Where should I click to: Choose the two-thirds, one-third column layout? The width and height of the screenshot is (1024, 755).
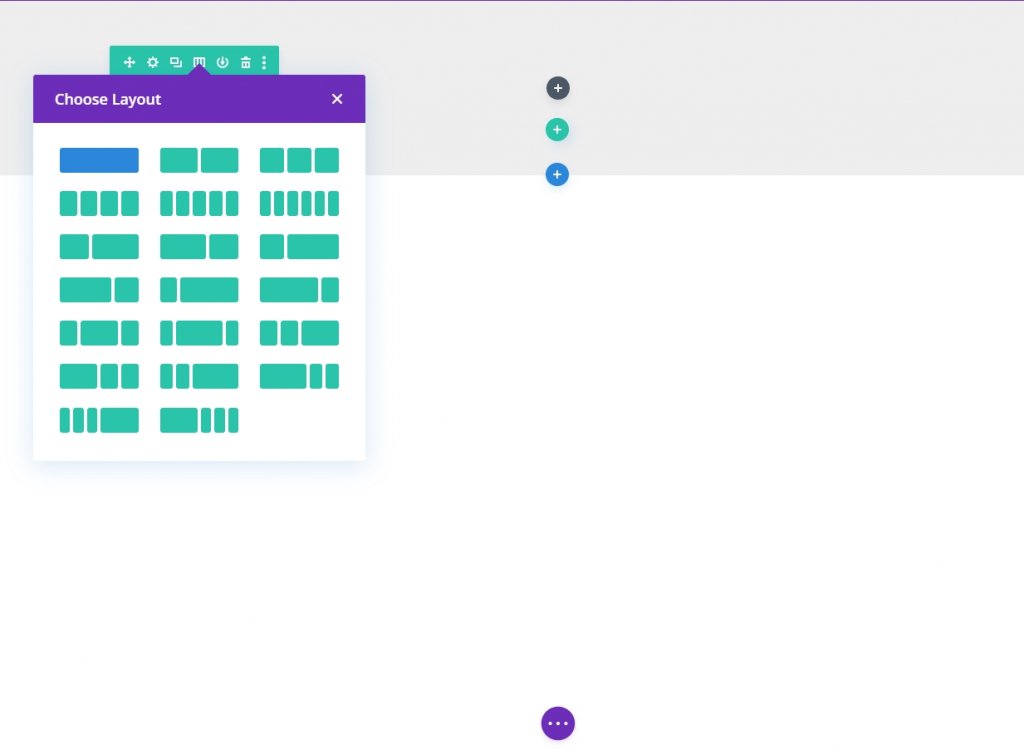(99, 289)
